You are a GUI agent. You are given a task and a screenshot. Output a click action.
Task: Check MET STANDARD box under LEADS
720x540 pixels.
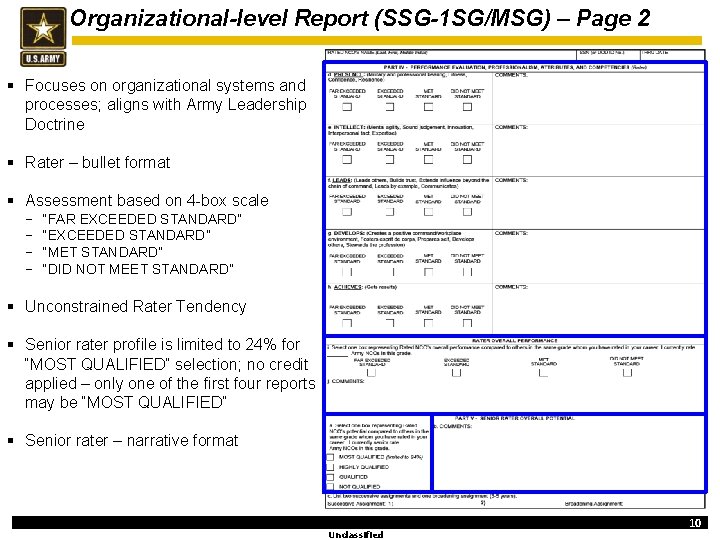pos(428,212)
